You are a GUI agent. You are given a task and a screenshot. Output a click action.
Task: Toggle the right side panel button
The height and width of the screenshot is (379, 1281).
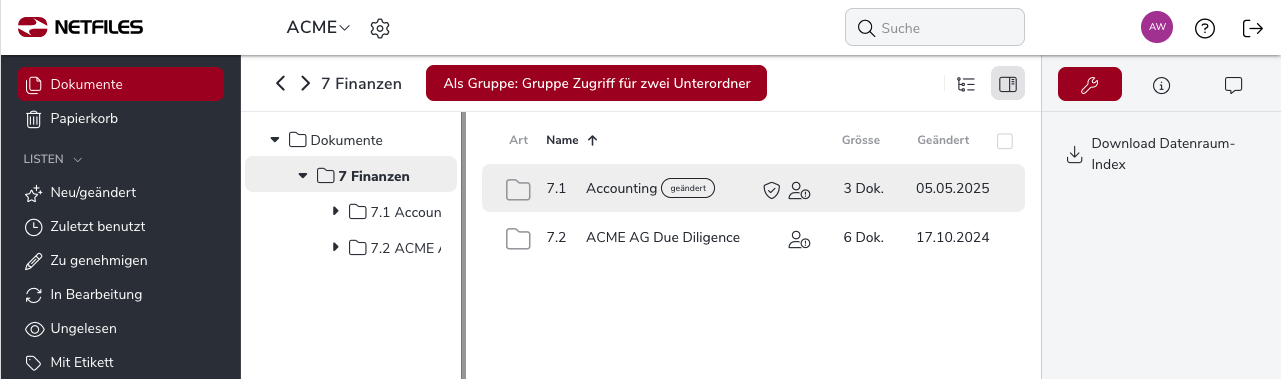pyautogui.click(x=1008, y=84)
